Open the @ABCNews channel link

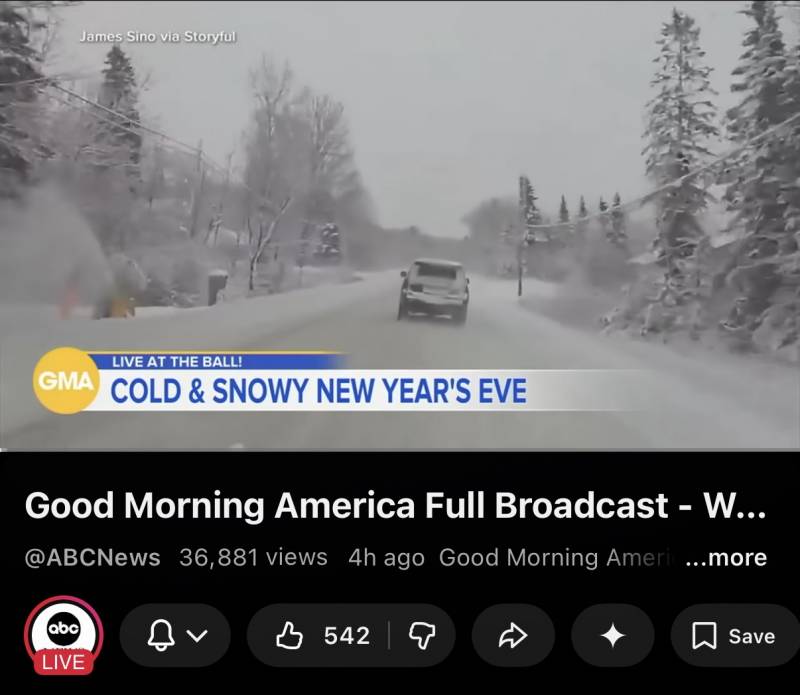tap(92, 558)
